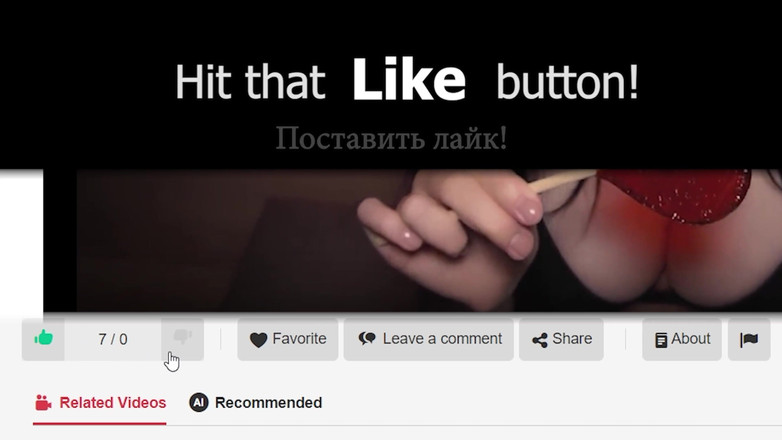782x440 pixels.
Task: Switch to the Recommended tab
Action: (x=255, y=403)
